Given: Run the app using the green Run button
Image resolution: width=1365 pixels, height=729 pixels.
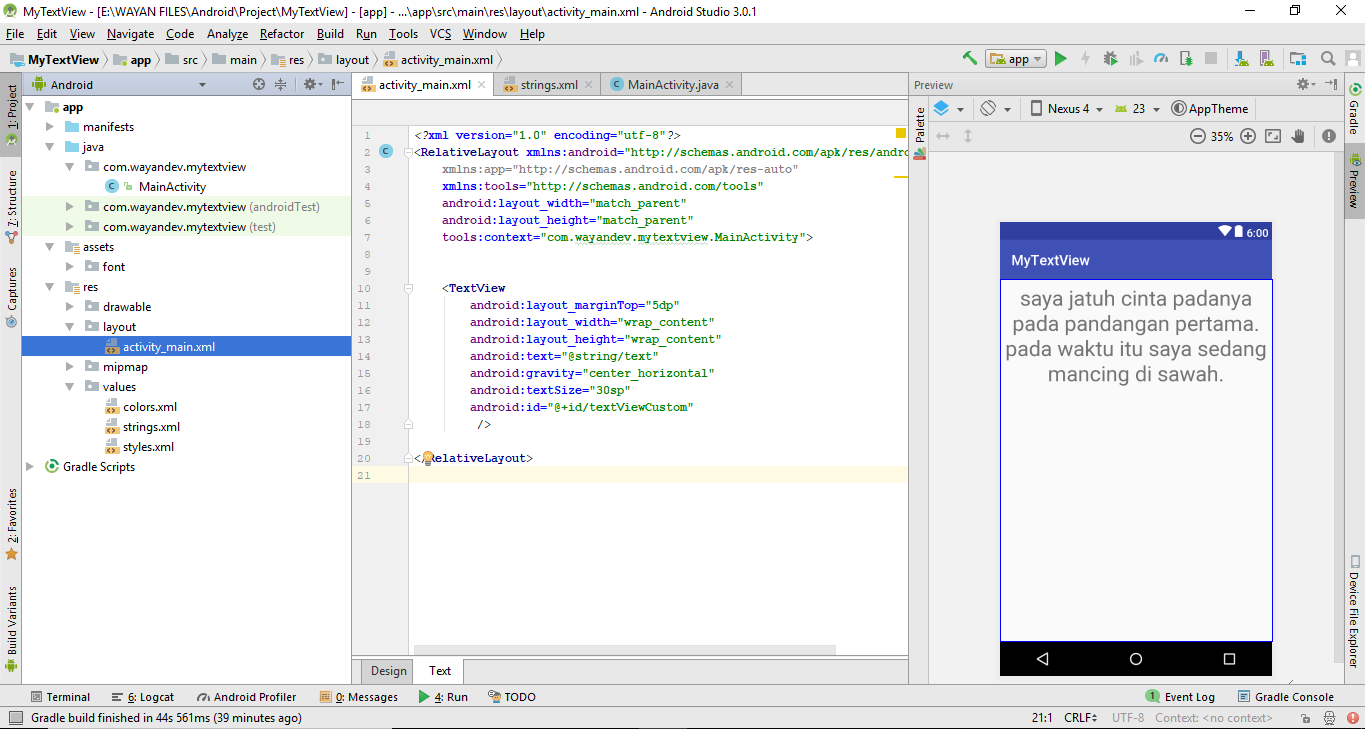Looking at the screenshot, I should (1060, 58).
